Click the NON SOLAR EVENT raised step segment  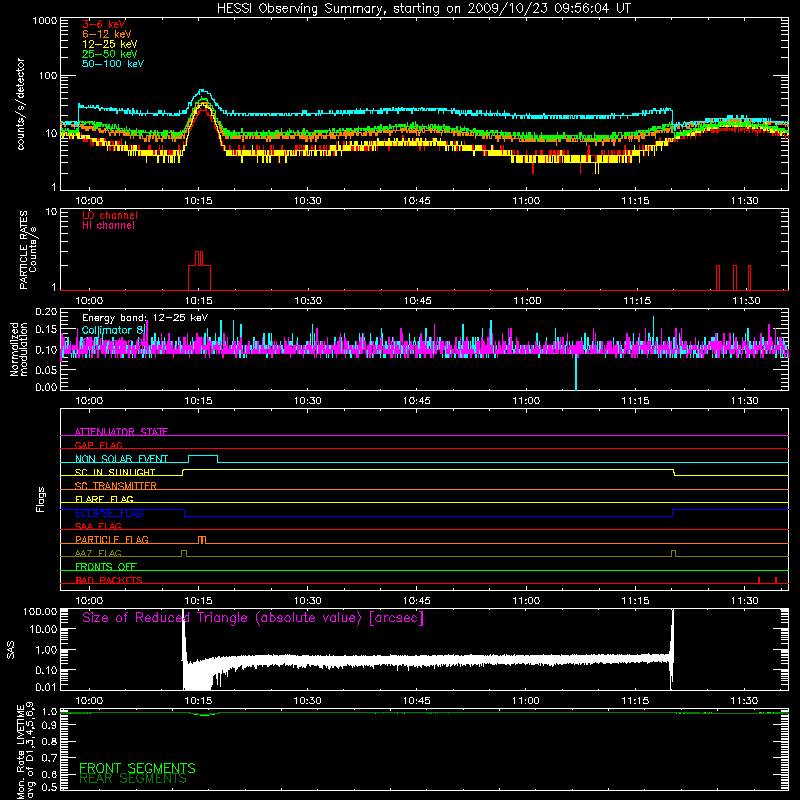(203, 456)
